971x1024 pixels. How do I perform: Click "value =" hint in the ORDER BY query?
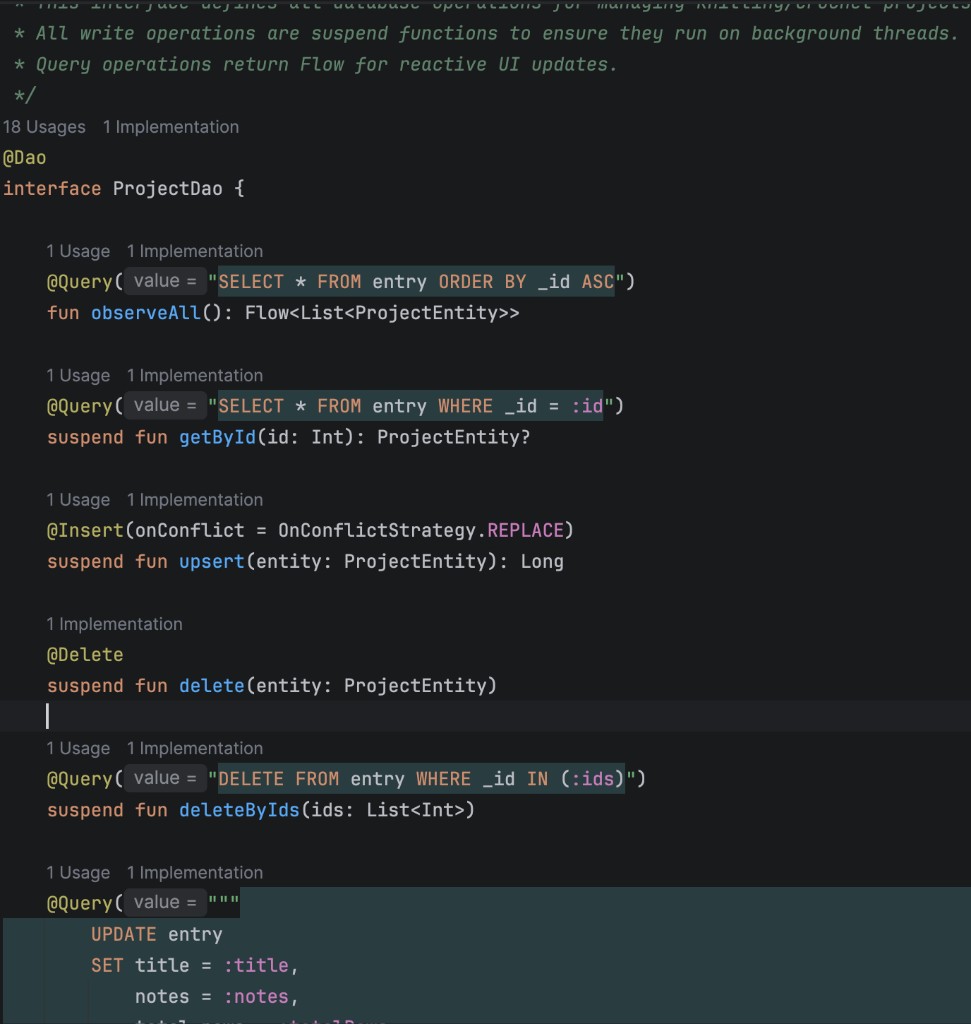click(165, 281)
